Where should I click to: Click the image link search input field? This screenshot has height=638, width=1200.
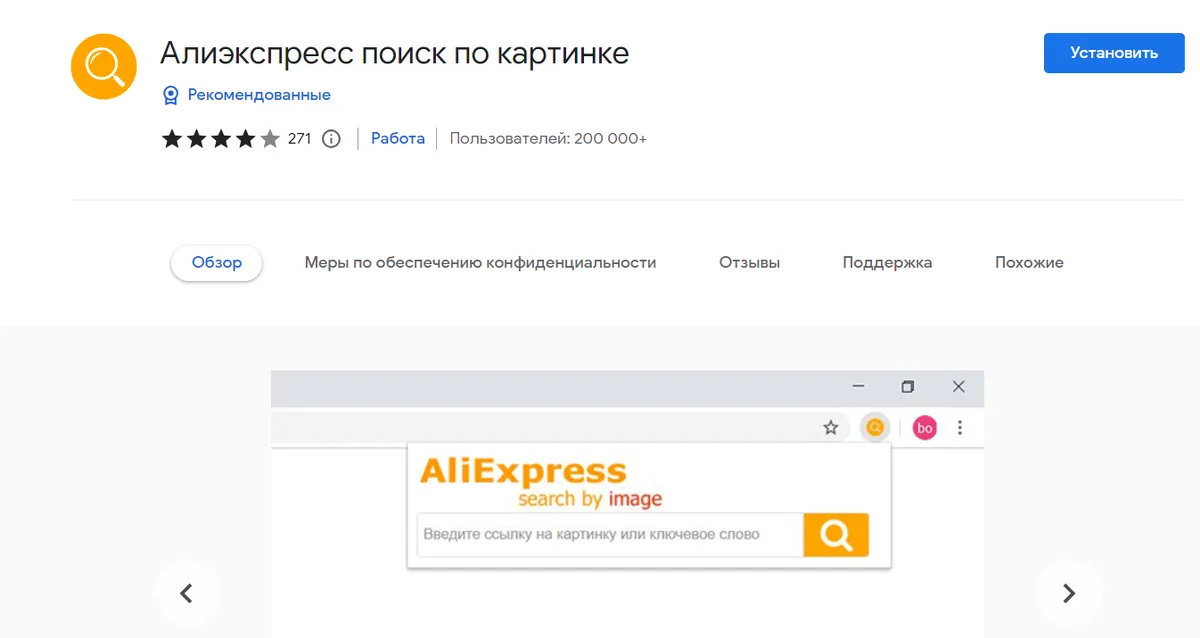(610, 535)
